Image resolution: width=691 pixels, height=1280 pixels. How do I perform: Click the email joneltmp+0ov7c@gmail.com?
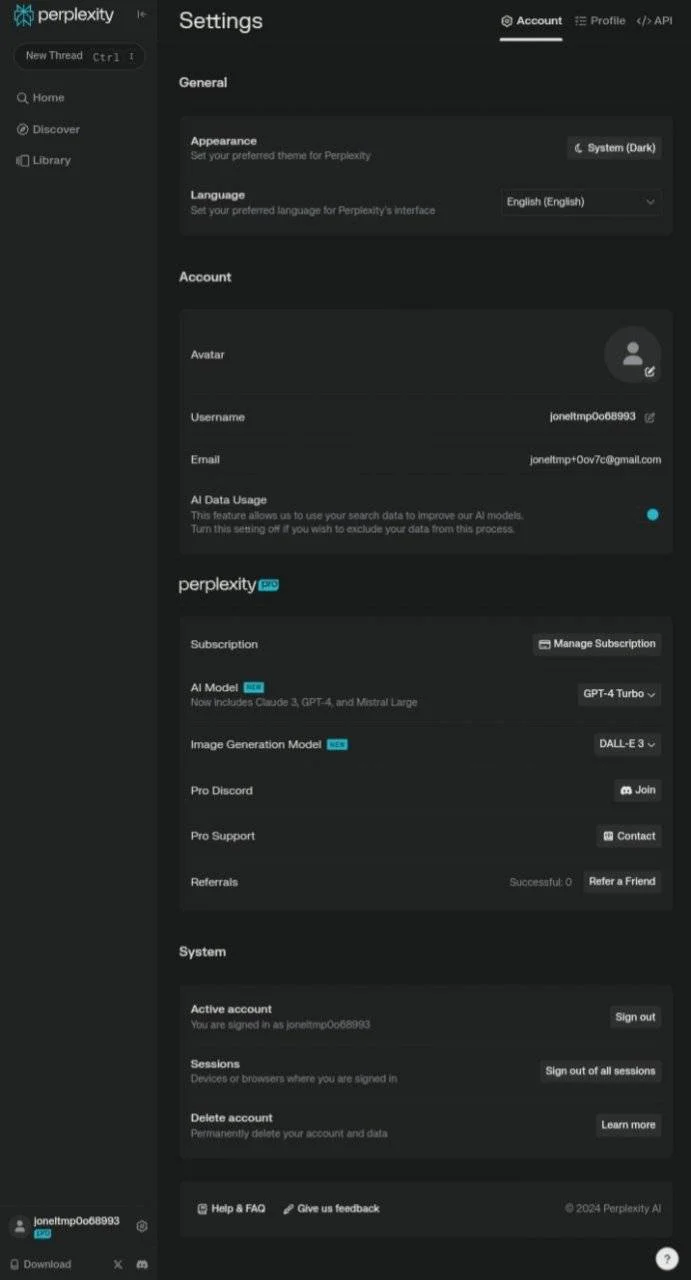tap(595, 460)
